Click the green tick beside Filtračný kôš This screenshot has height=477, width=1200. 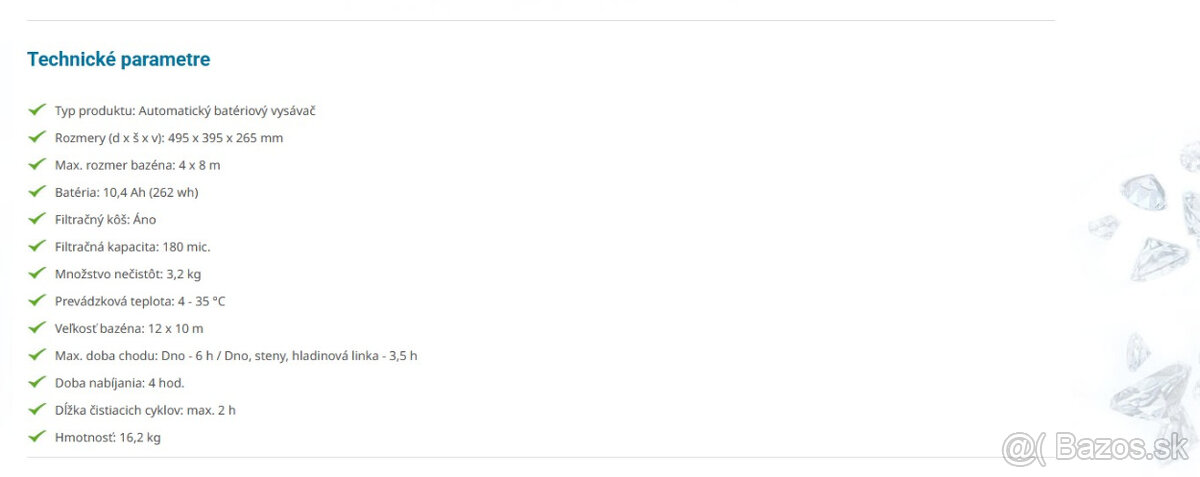[37, 219]
